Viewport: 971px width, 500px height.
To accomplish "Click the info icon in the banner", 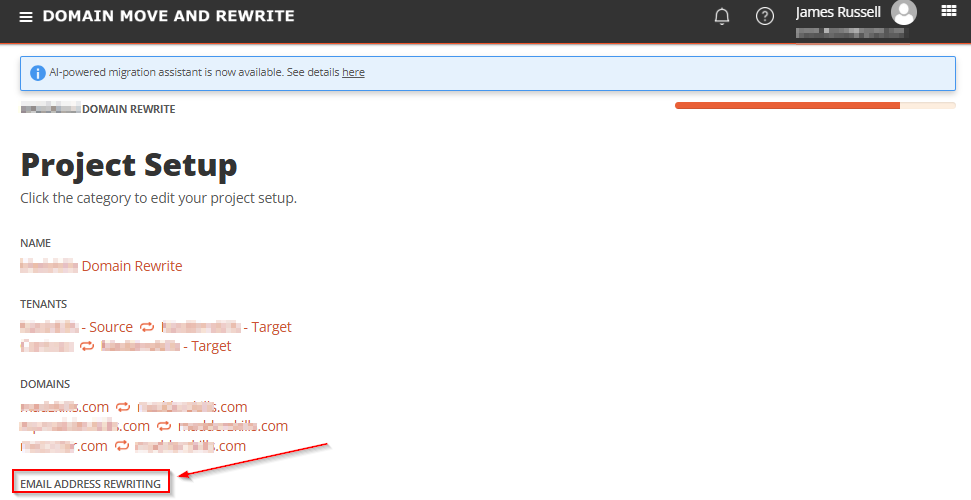I will point(38,73).
